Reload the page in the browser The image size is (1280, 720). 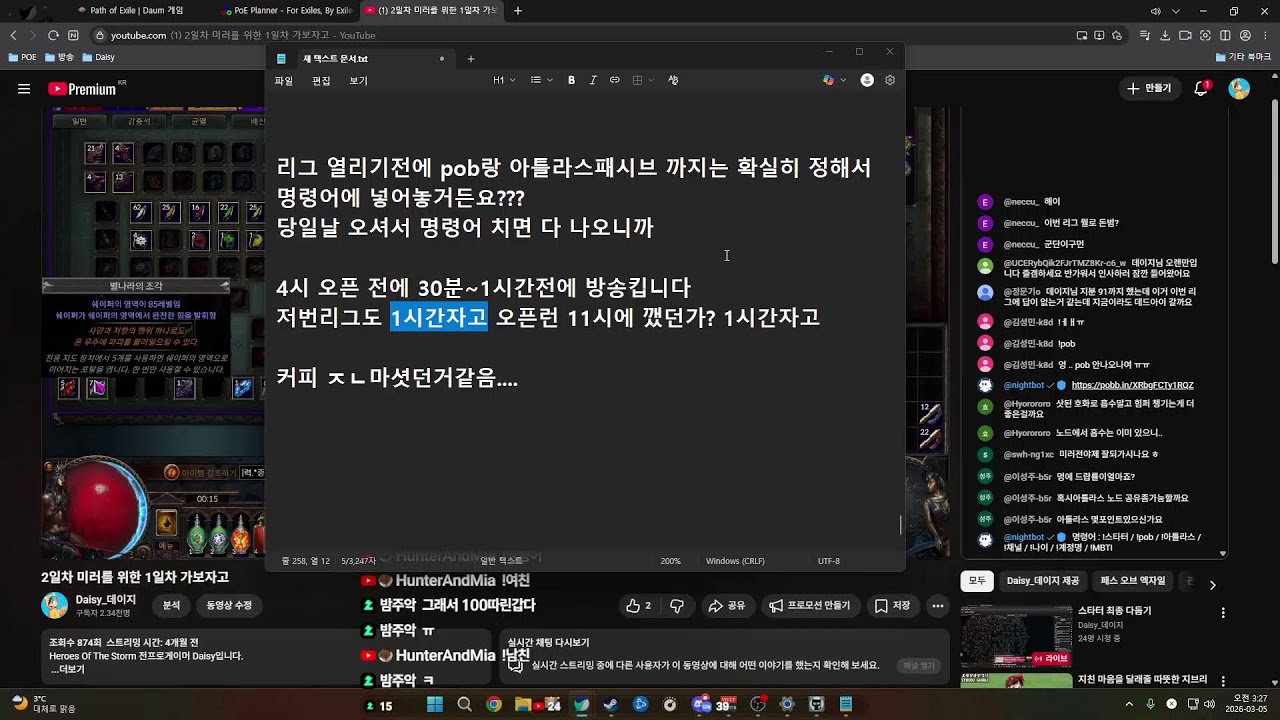[x=53, y=35]
